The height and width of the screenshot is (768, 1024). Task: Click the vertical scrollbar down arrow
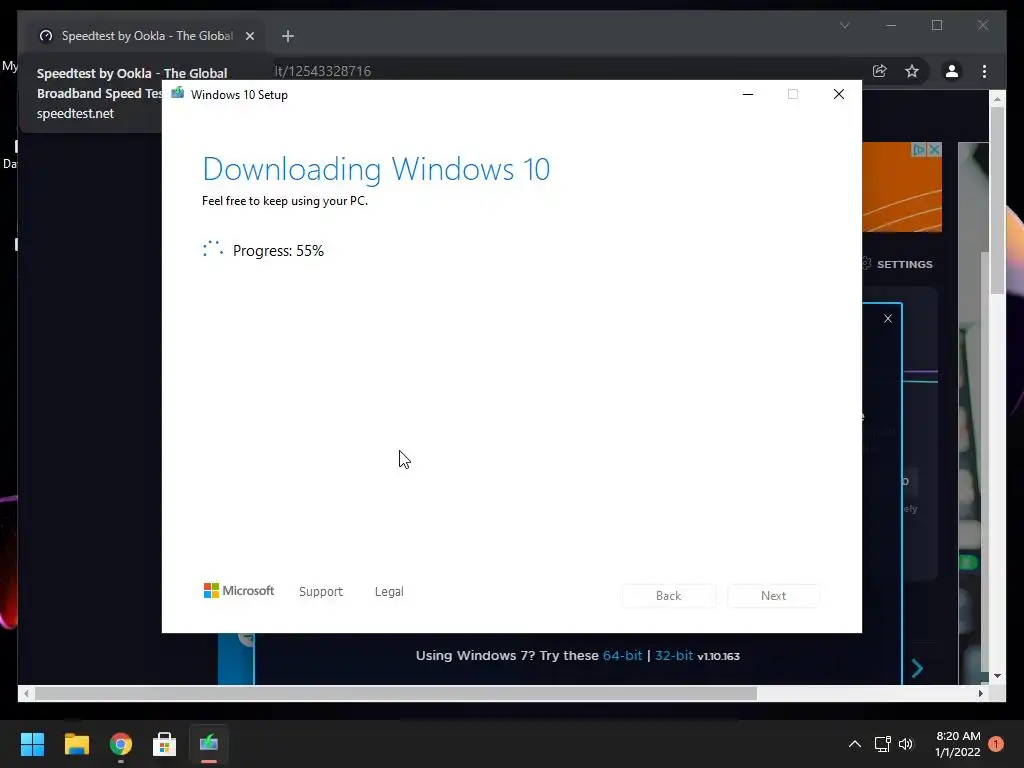coord(997,676)
